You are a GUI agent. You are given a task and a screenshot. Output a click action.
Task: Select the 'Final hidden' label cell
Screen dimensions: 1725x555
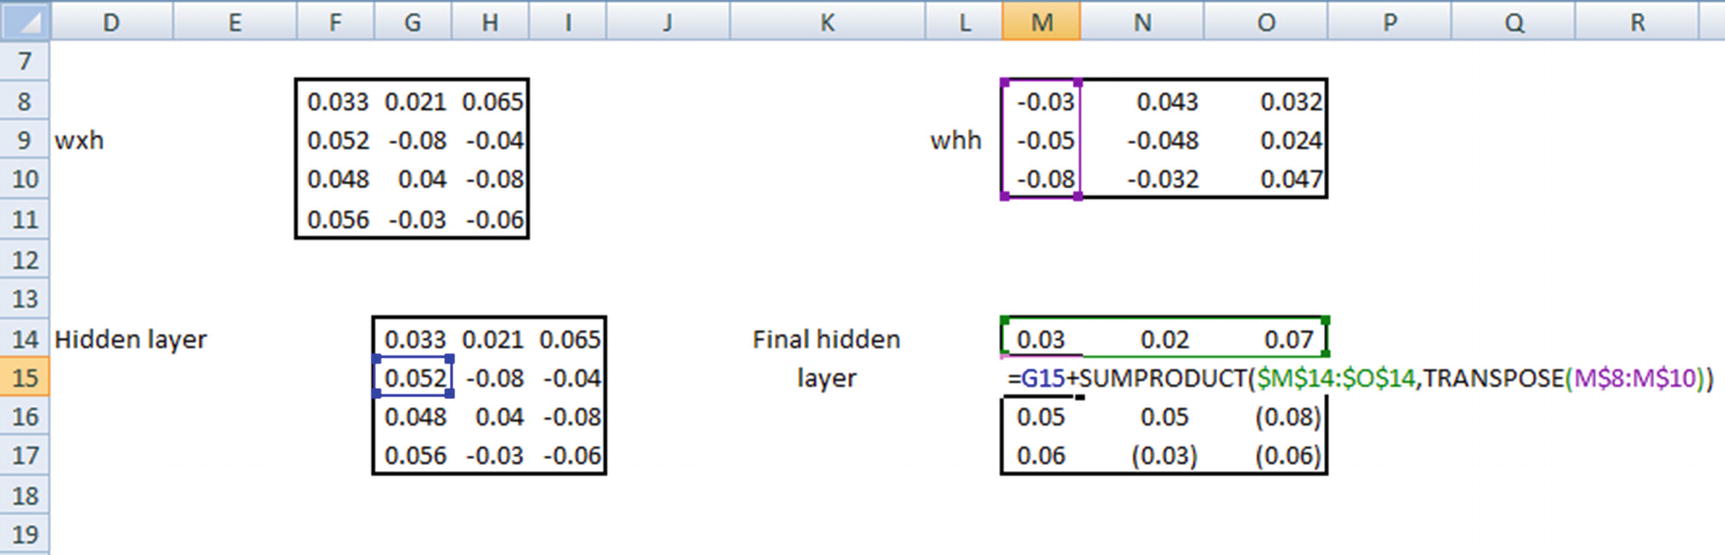click(826, 339)
